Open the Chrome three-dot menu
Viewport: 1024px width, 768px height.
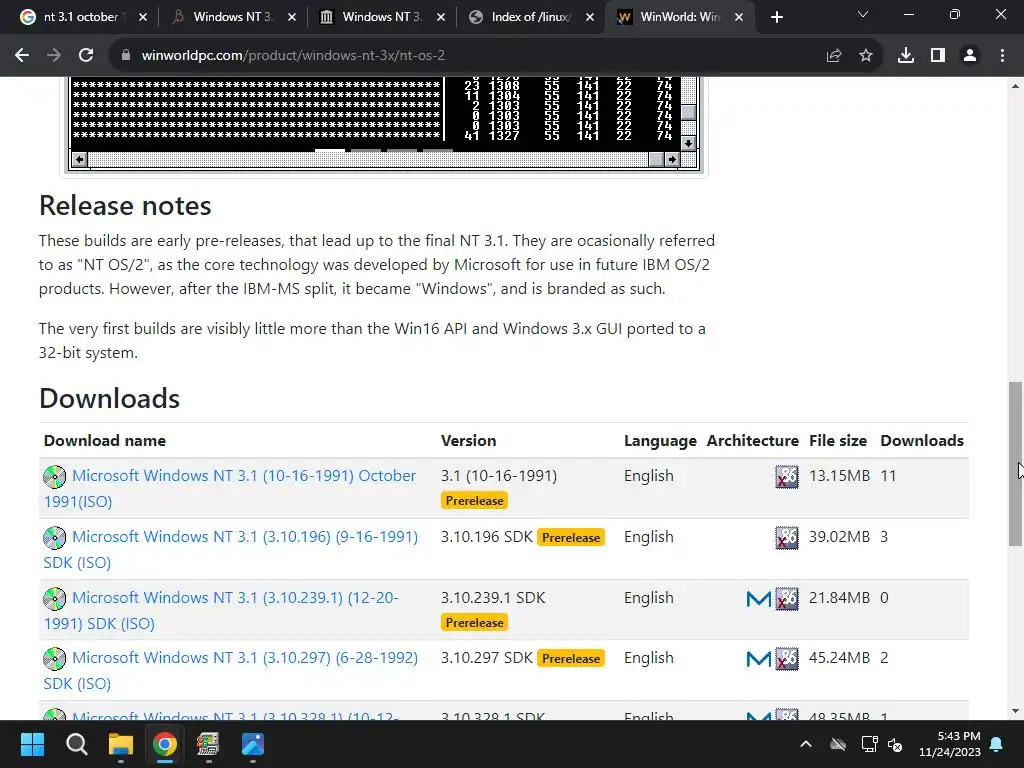point(1002,56)
